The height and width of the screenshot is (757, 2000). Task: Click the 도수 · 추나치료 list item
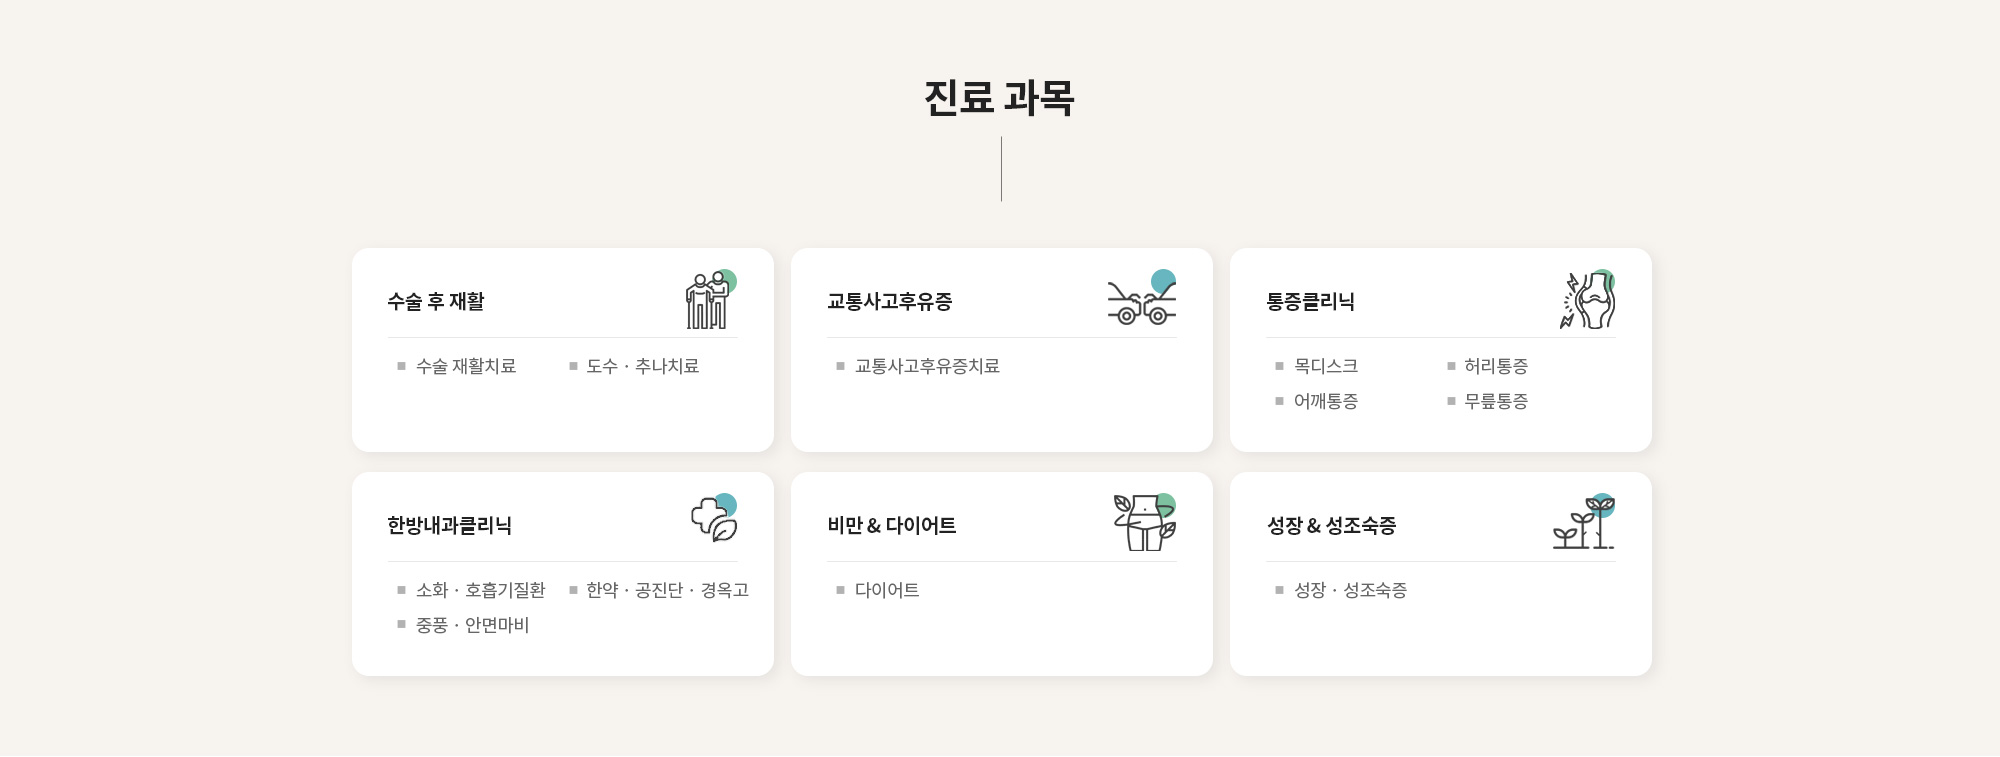(642, 367)
